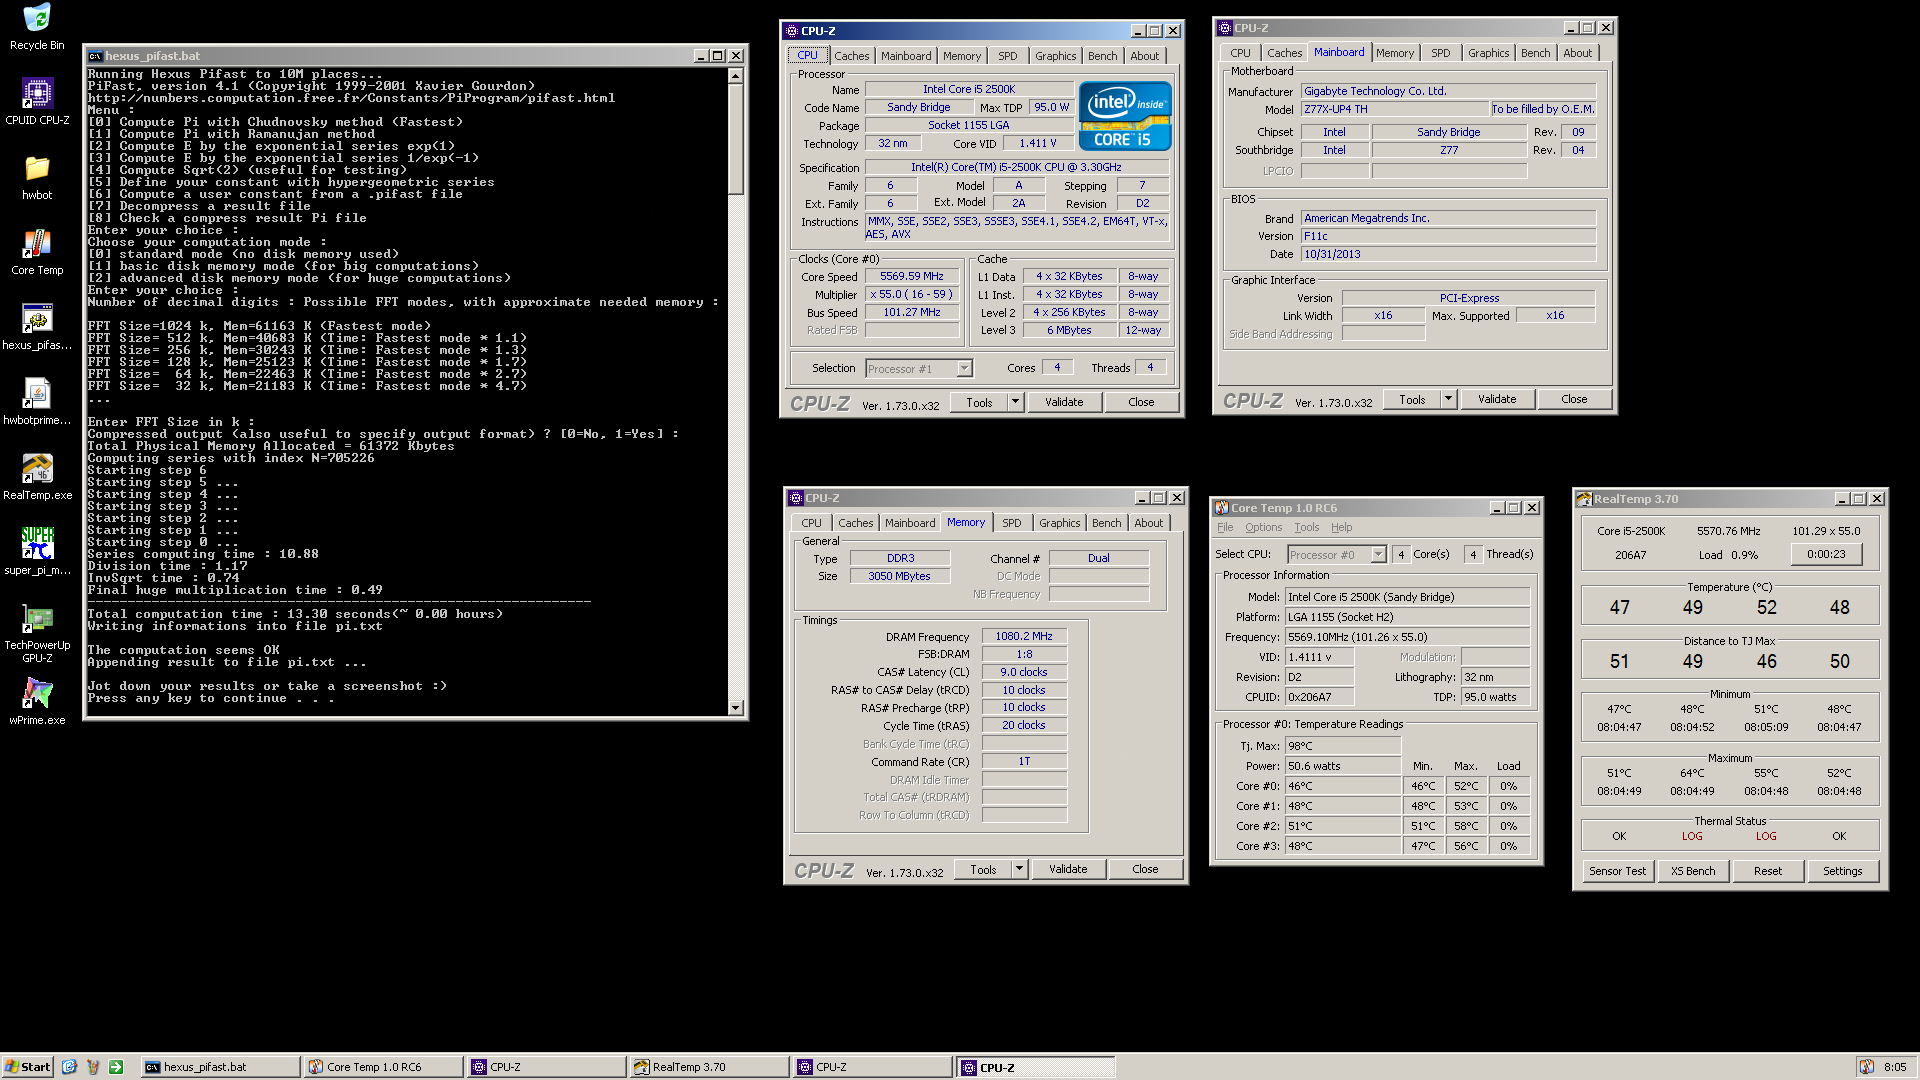Click the second red LOG thermal status in RealTemp
The image size is (1920, 1080).
coord(1766,837)
